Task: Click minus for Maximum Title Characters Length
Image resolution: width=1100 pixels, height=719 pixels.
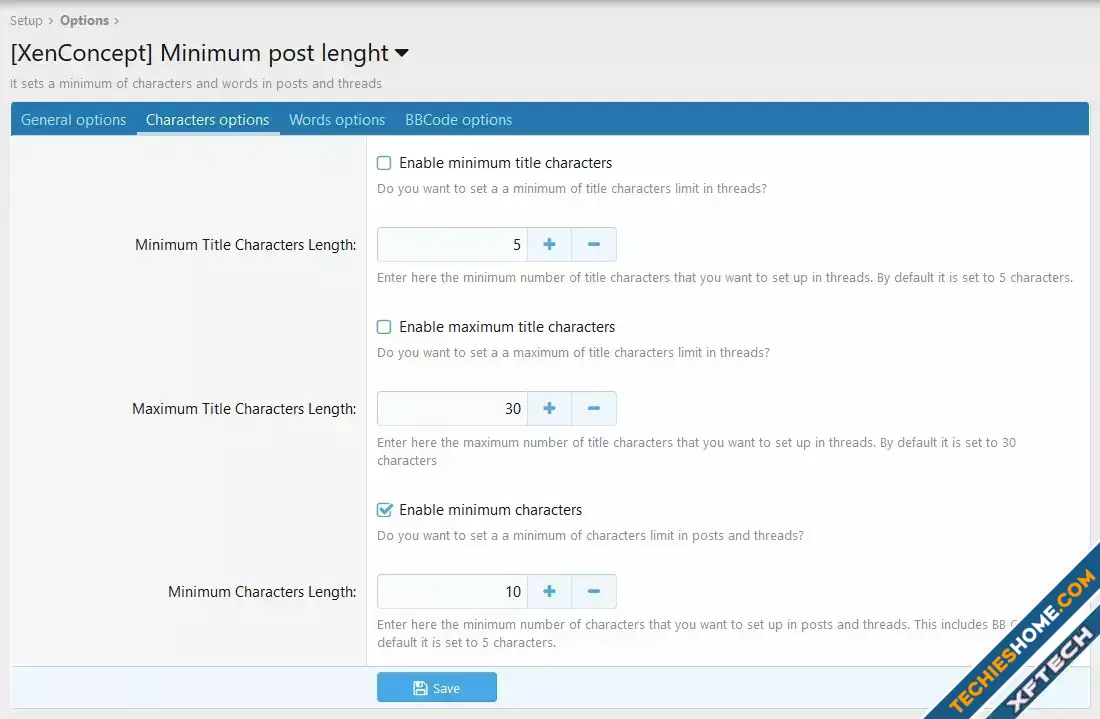Action: (x=593, y=408)
